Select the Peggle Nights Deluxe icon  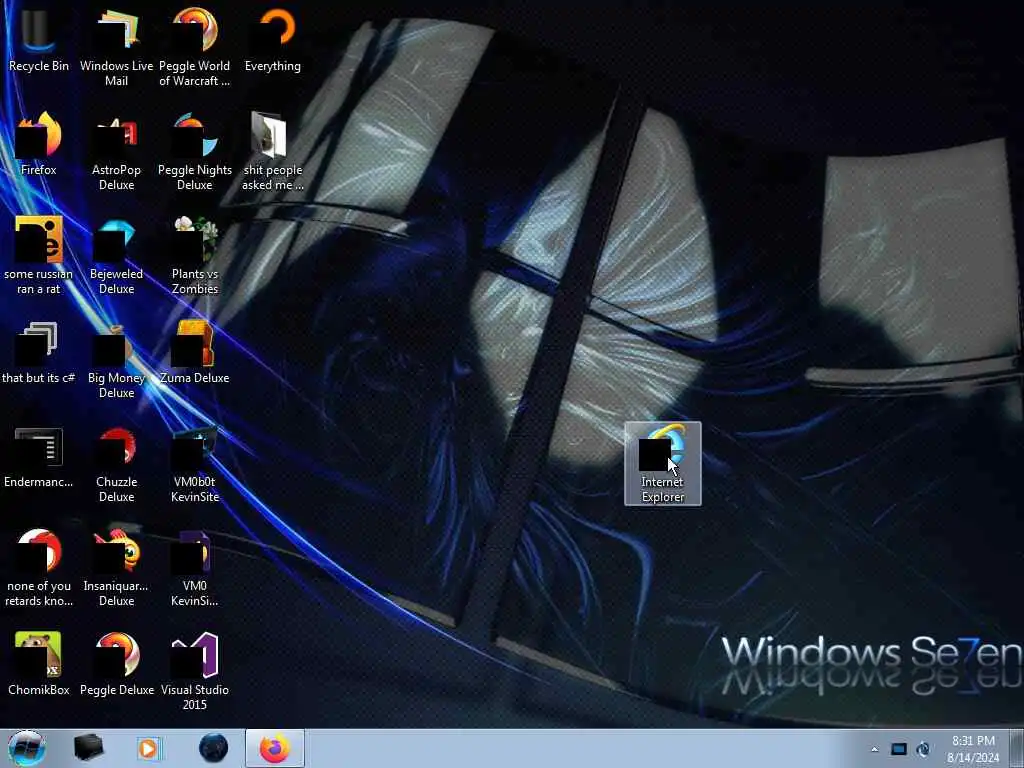coord(195,150)
